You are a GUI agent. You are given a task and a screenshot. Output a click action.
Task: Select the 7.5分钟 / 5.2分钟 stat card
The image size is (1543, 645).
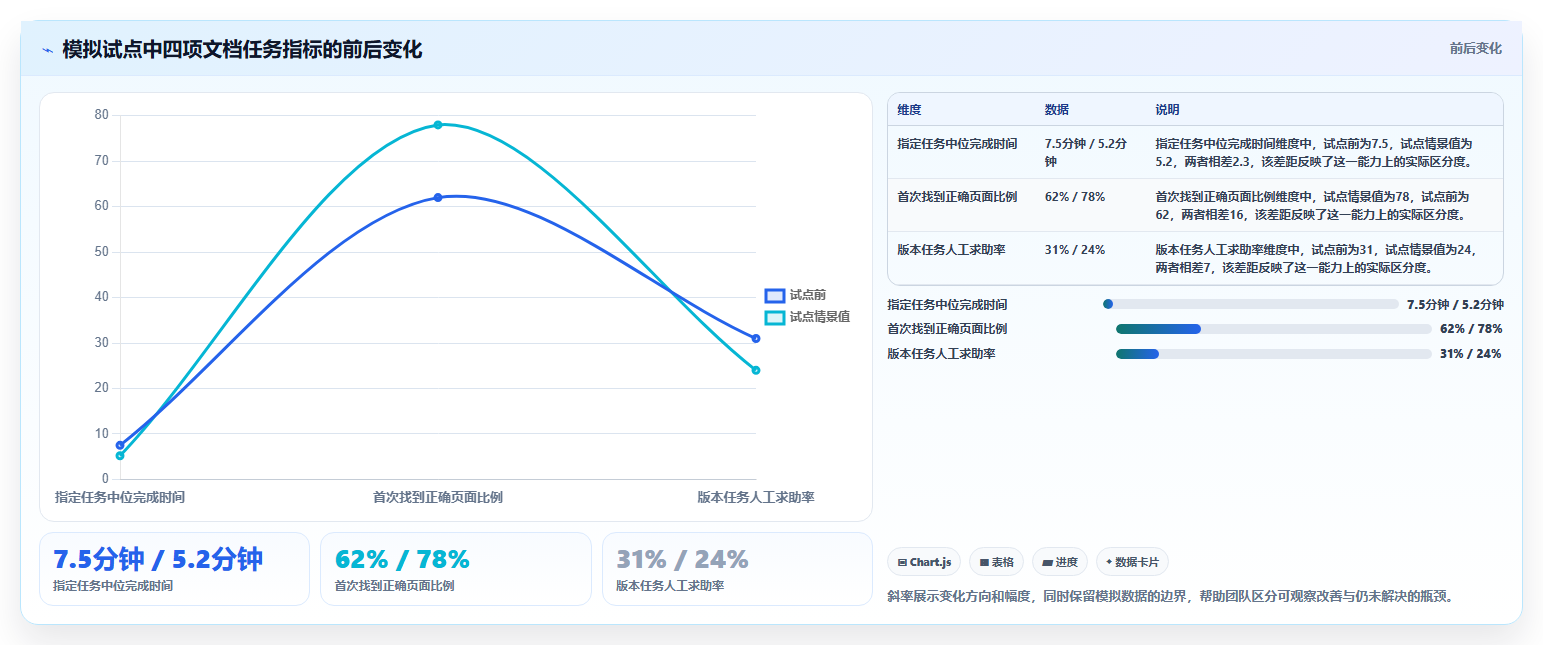(174, 569)
